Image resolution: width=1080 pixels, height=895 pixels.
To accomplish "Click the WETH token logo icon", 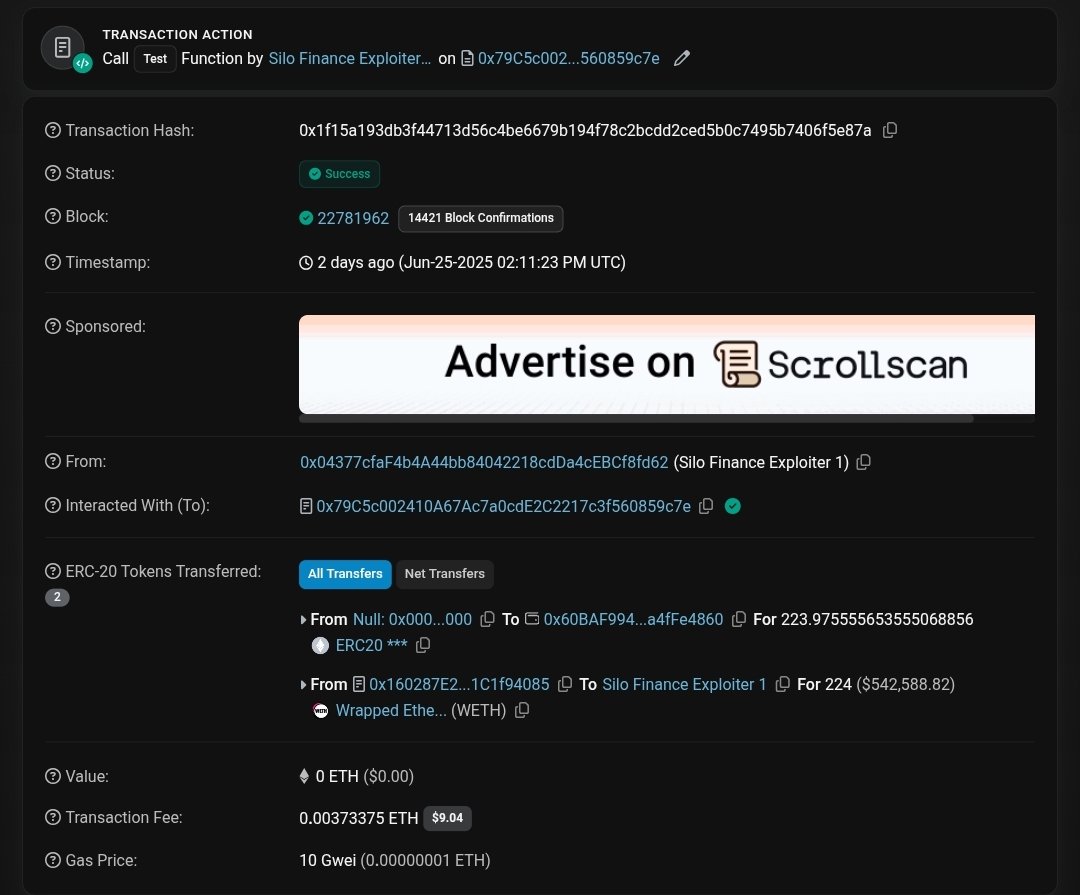I will (x=320, y=710).
